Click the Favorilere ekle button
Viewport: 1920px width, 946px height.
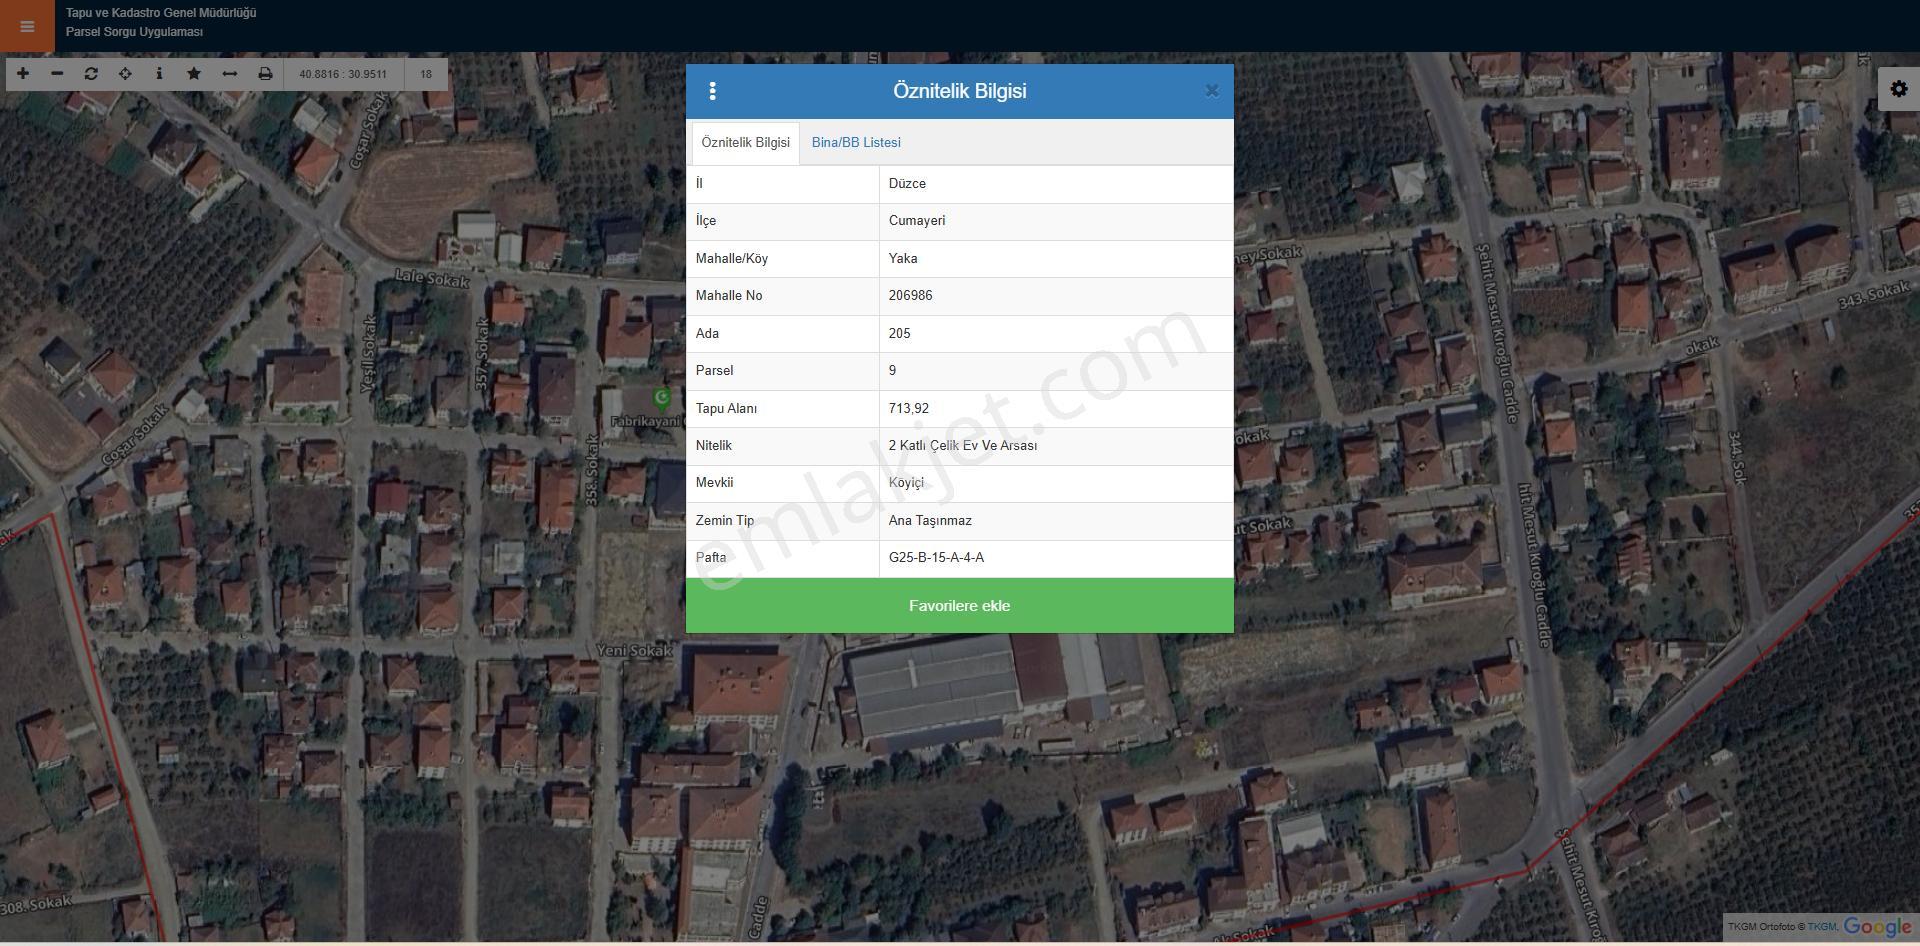coord(959,605)
